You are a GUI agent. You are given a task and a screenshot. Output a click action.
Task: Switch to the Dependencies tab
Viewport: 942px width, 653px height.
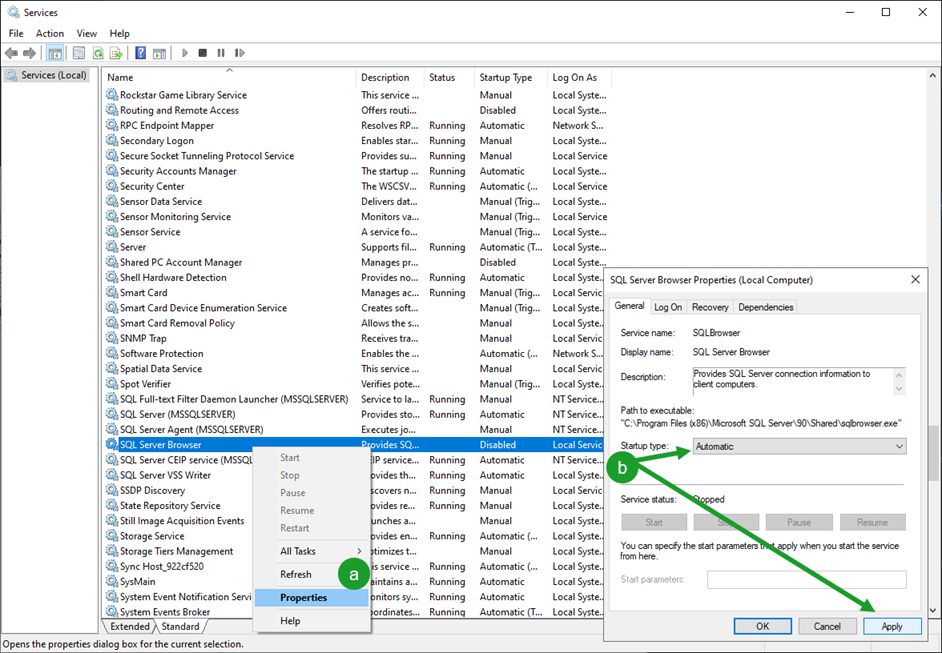765,307
